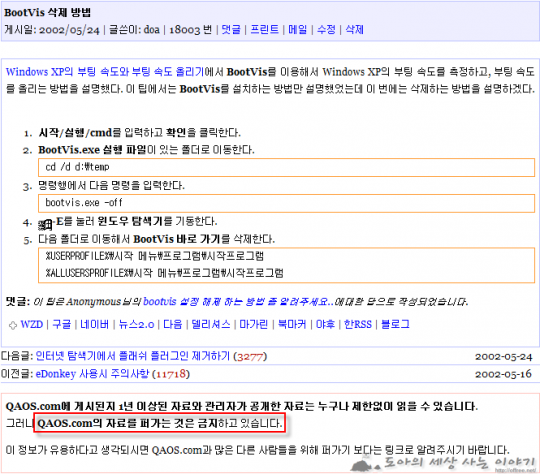This screenshot has height=474, width=540.
Task: Open next post about 인터넷 탐색기 플래쉬 플러그인
Action: click(x=133, y=356)
